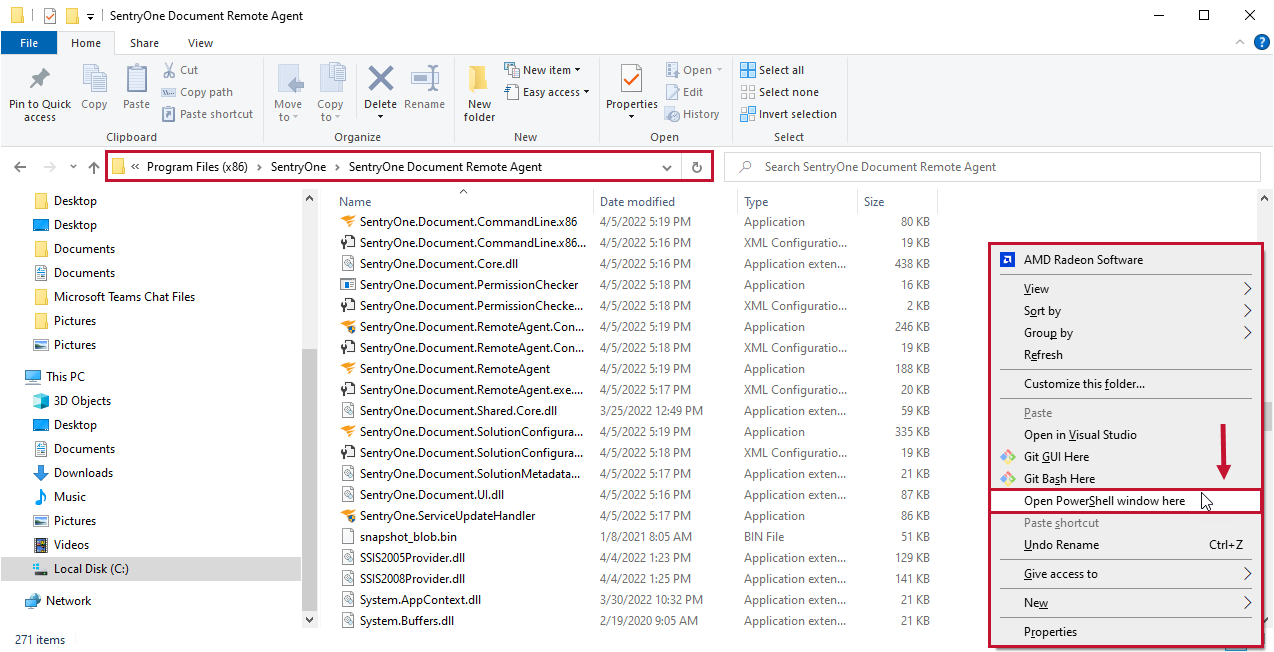
Task: Click the Rename ribbon icon
Action: click(x=424, y=79)
